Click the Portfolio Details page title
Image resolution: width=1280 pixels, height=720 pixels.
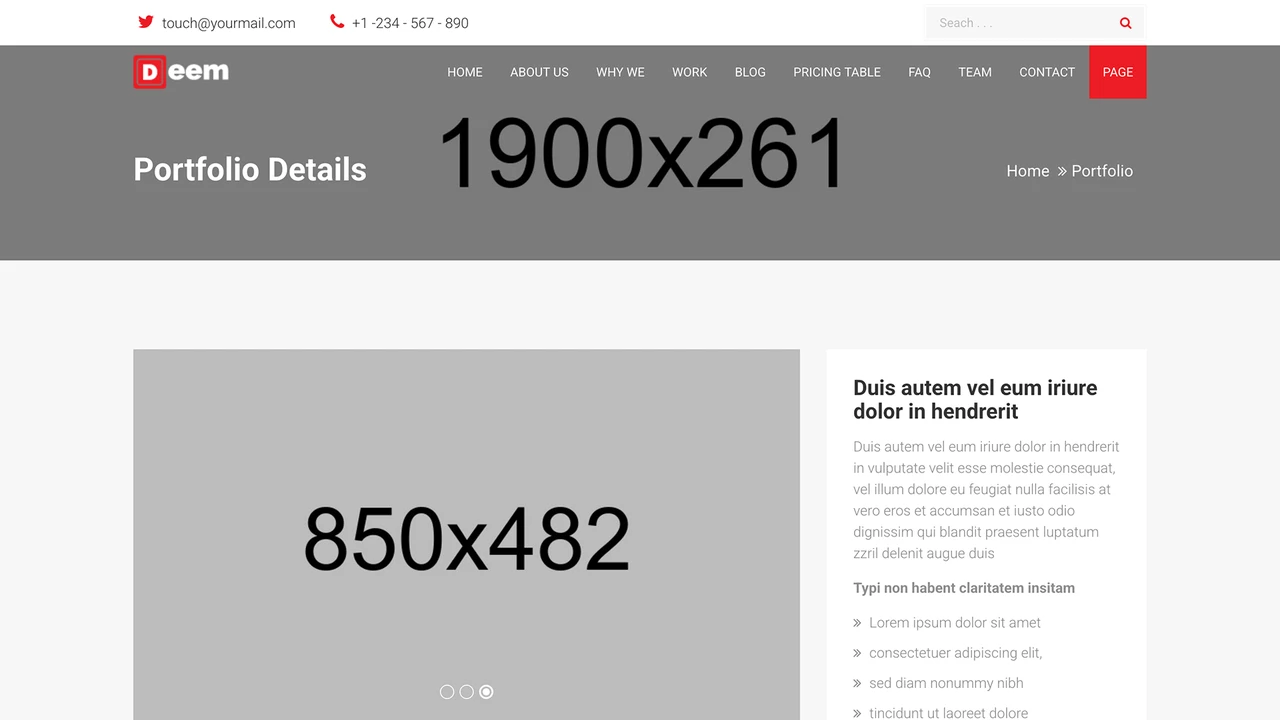click(250, 169)
